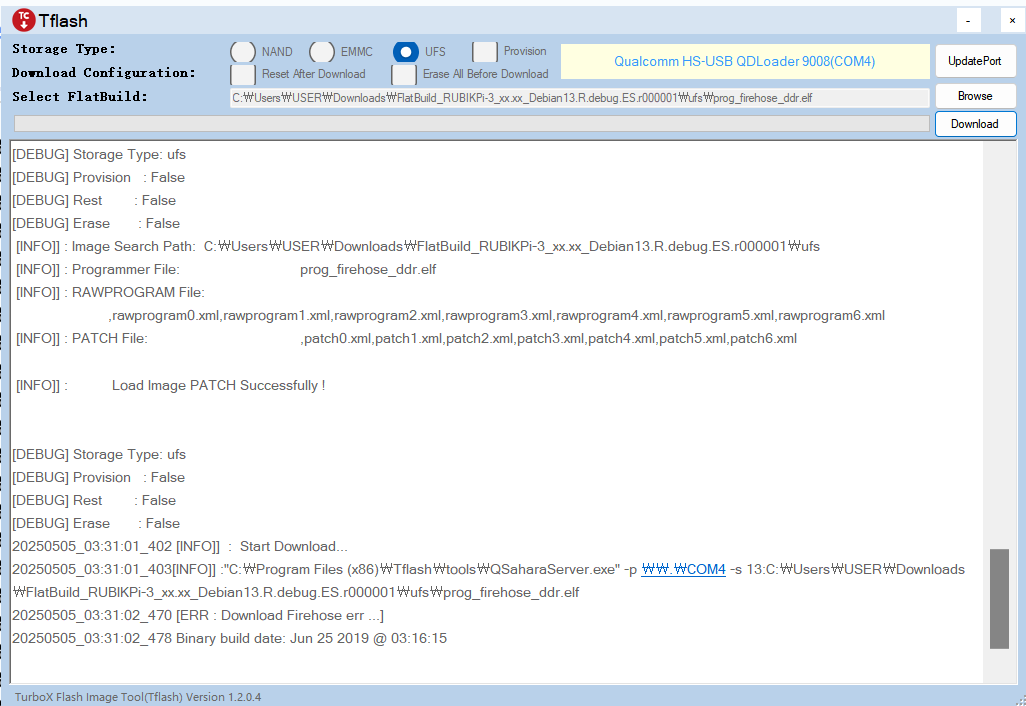Click the first '[DEBUG] Storage Type: ufs' line
The height and width of the screenshot is (706, 1026).
99,154
